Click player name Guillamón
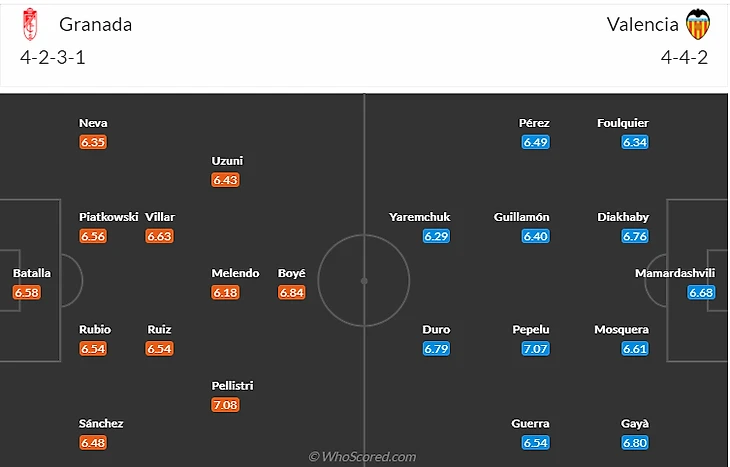 [521, 217]
